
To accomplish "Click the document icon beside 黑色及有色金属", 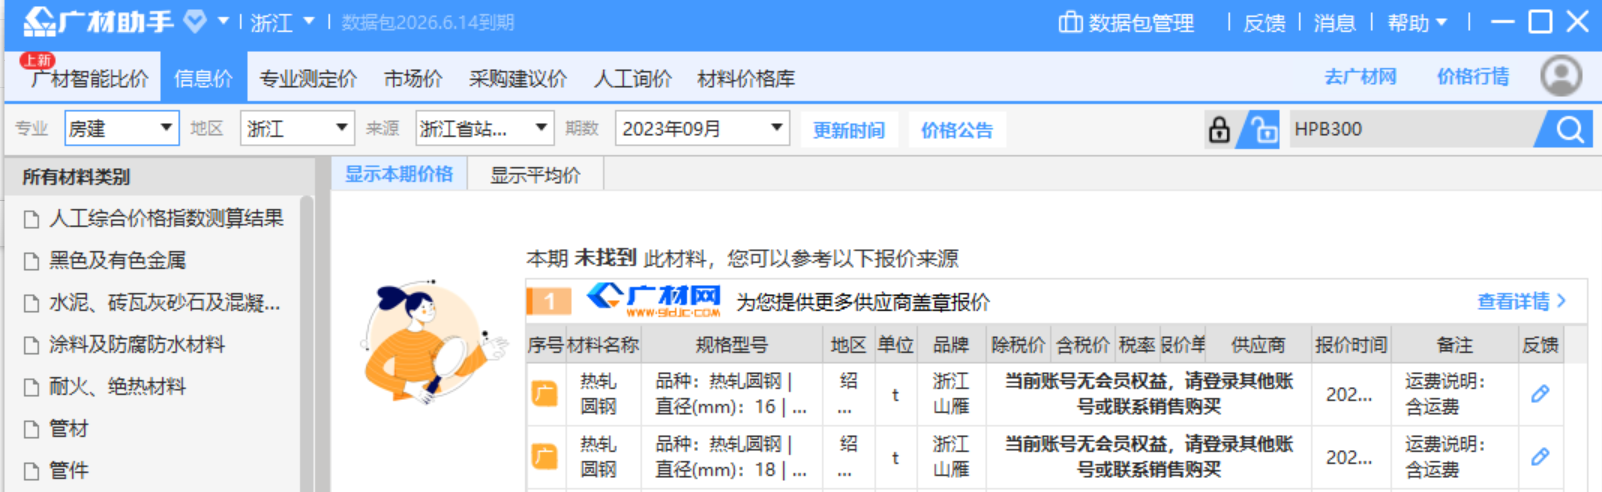I will coord(31,261).
